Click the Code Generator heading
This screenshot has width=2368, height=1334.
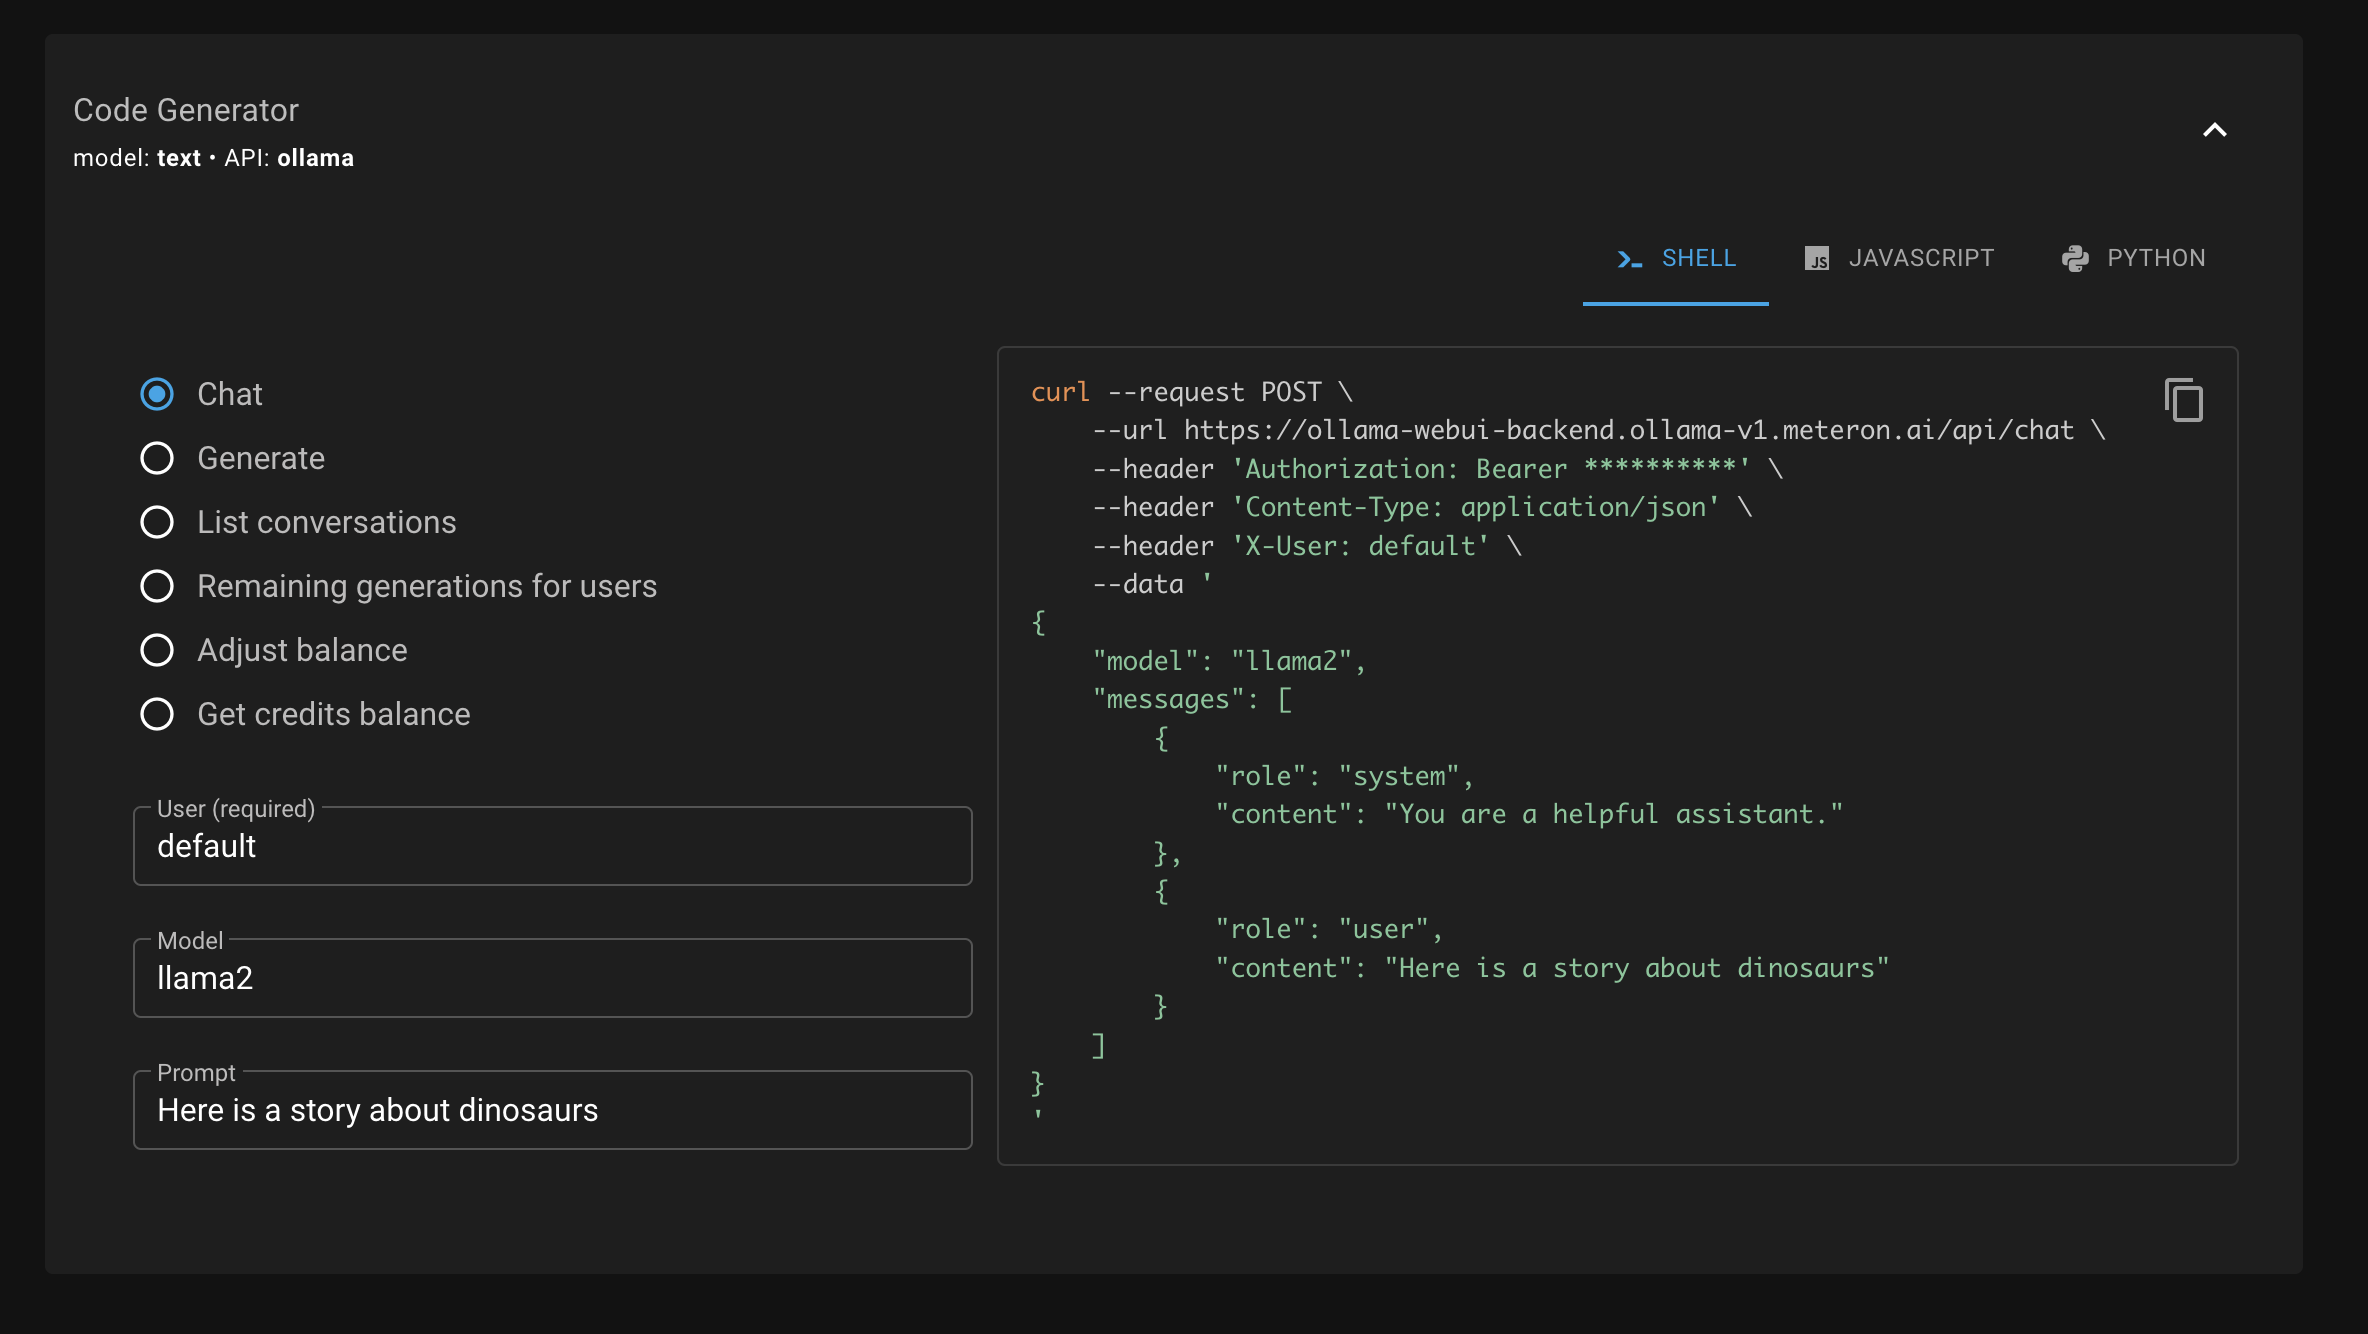click(186, 110)
